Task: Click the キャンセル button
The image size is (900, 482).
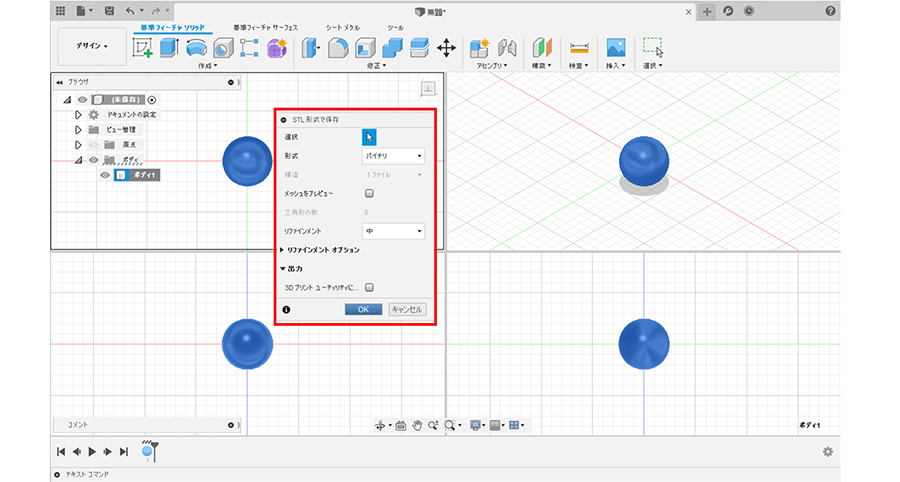Action: 407,309
